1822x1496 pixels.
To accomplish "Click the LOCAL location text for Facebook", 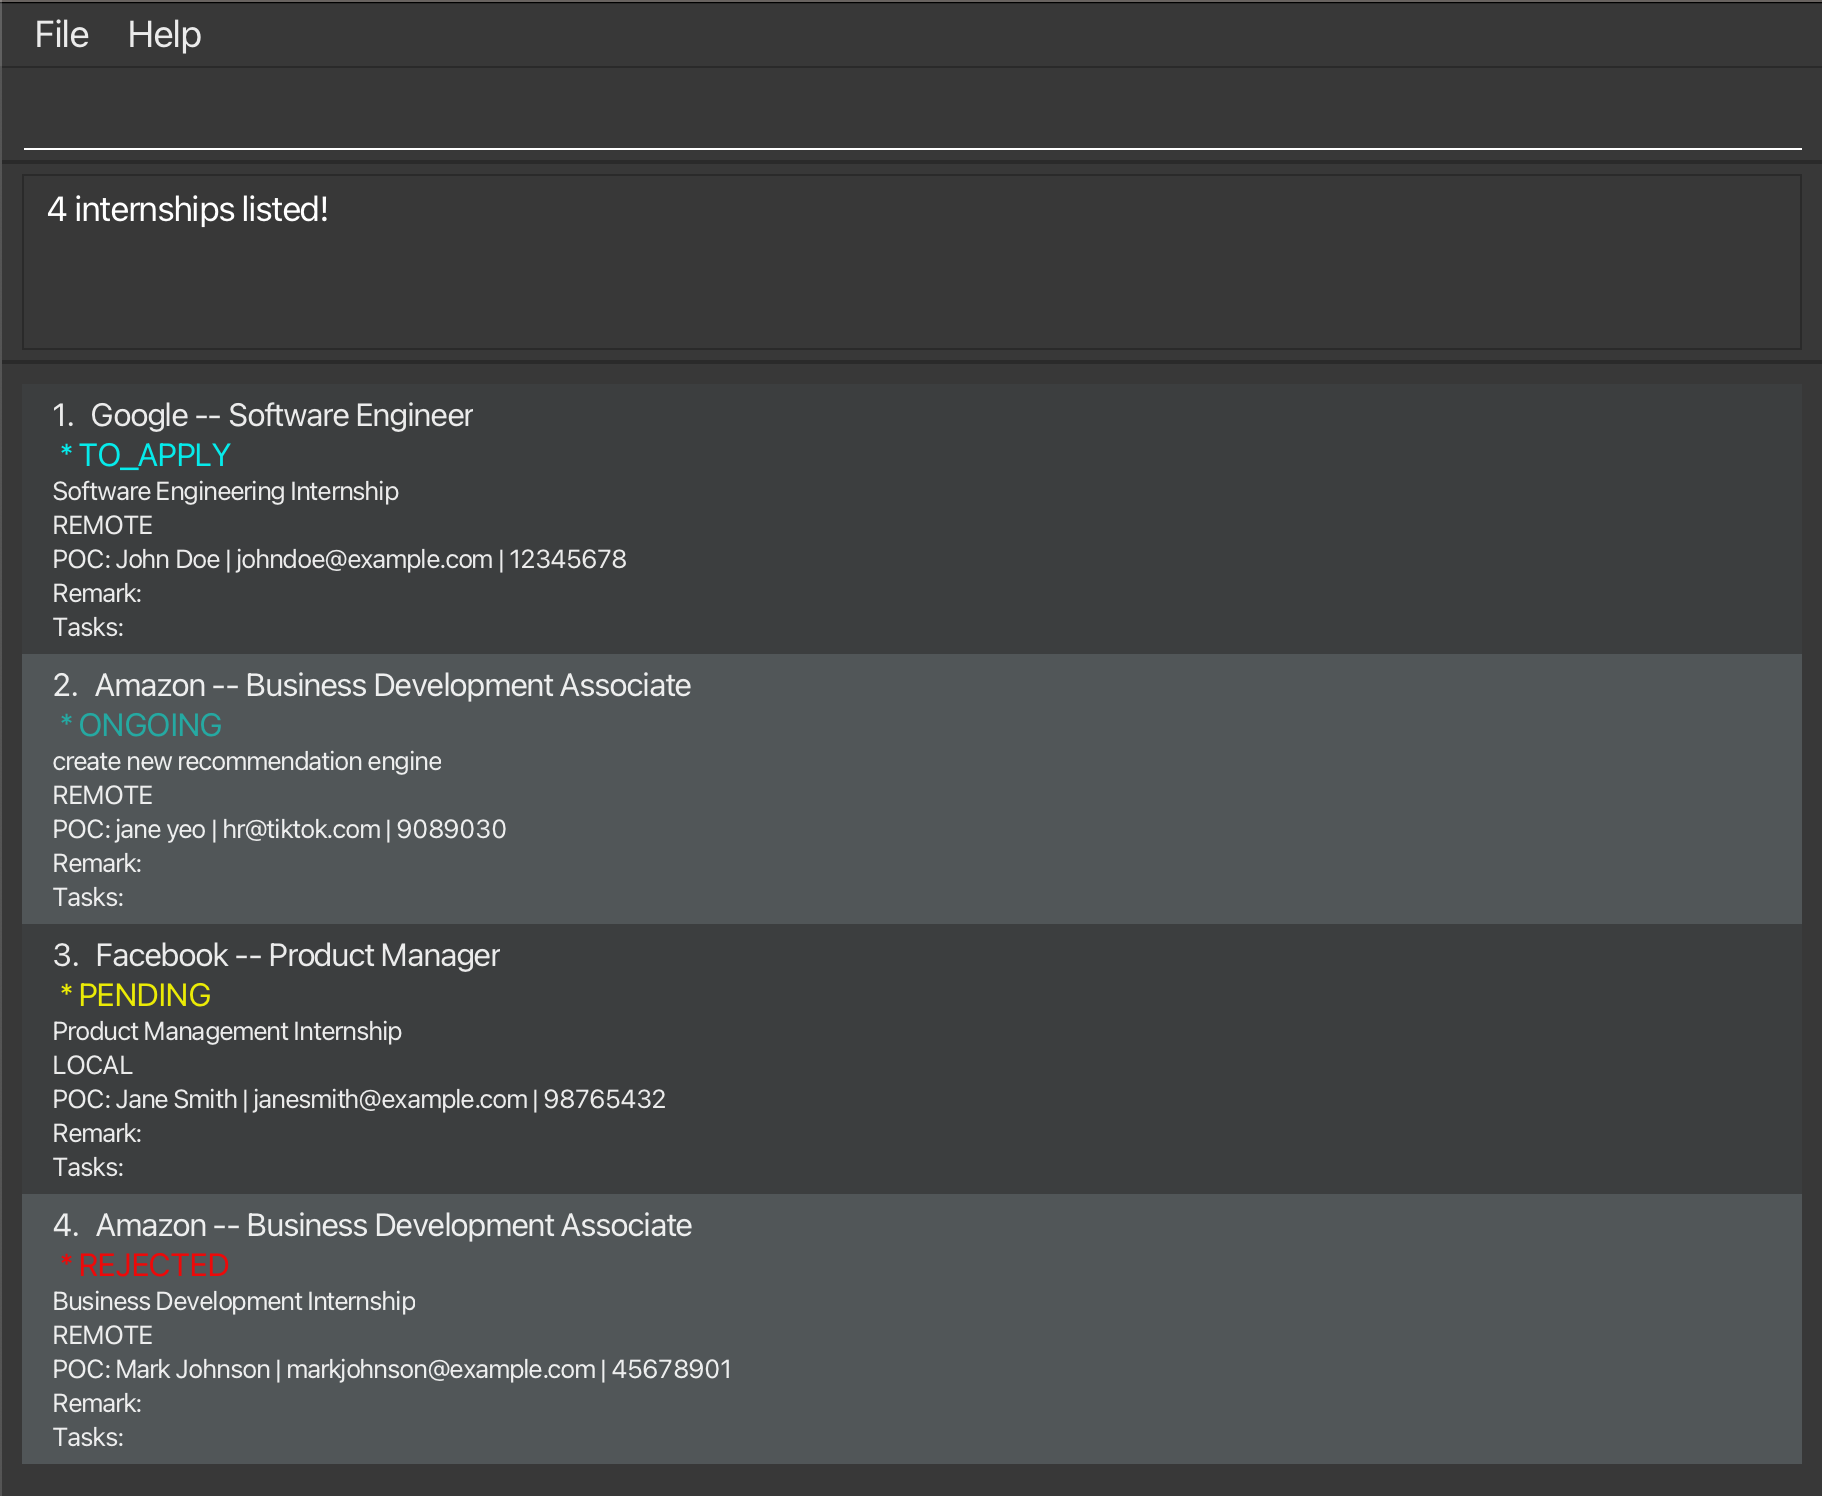I will 92,1065.
